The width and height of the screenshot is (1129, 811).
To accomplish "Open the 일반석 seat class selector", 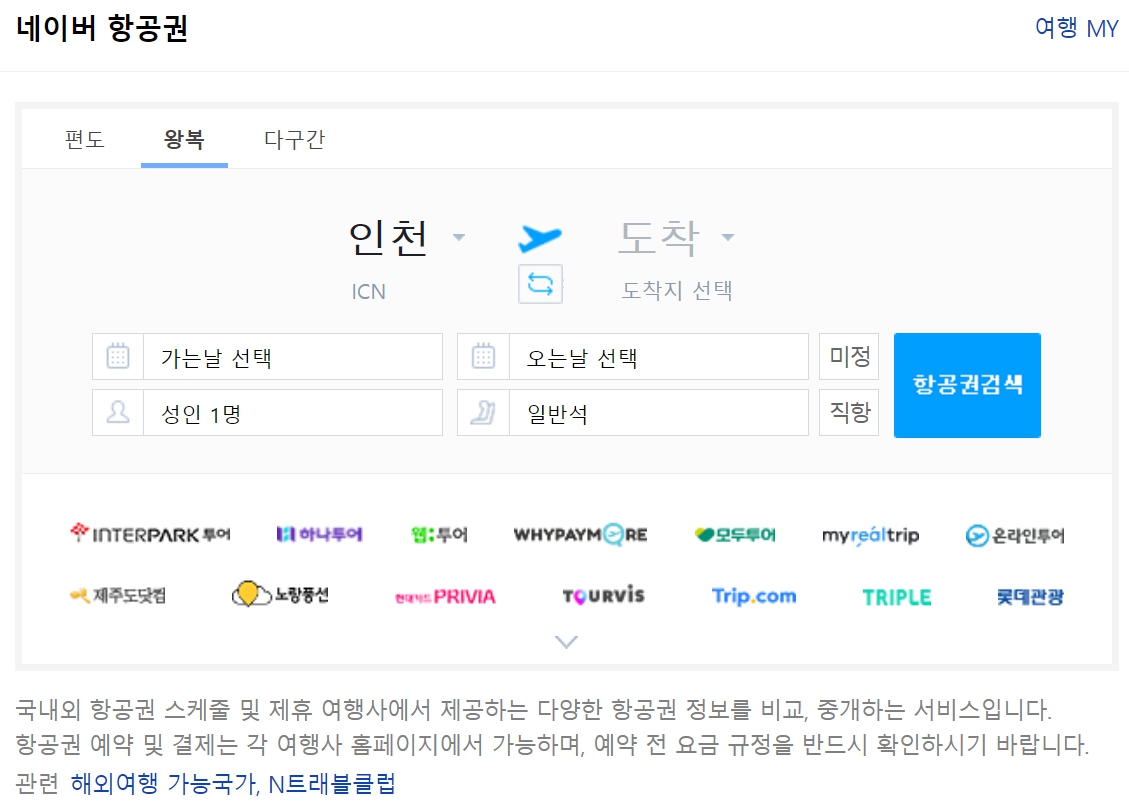I will [x=633, y=413].
